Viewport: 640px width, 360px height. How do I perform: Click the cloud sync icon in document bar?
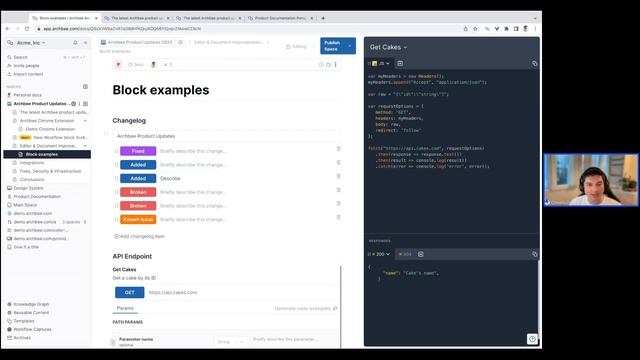[328, 64]
